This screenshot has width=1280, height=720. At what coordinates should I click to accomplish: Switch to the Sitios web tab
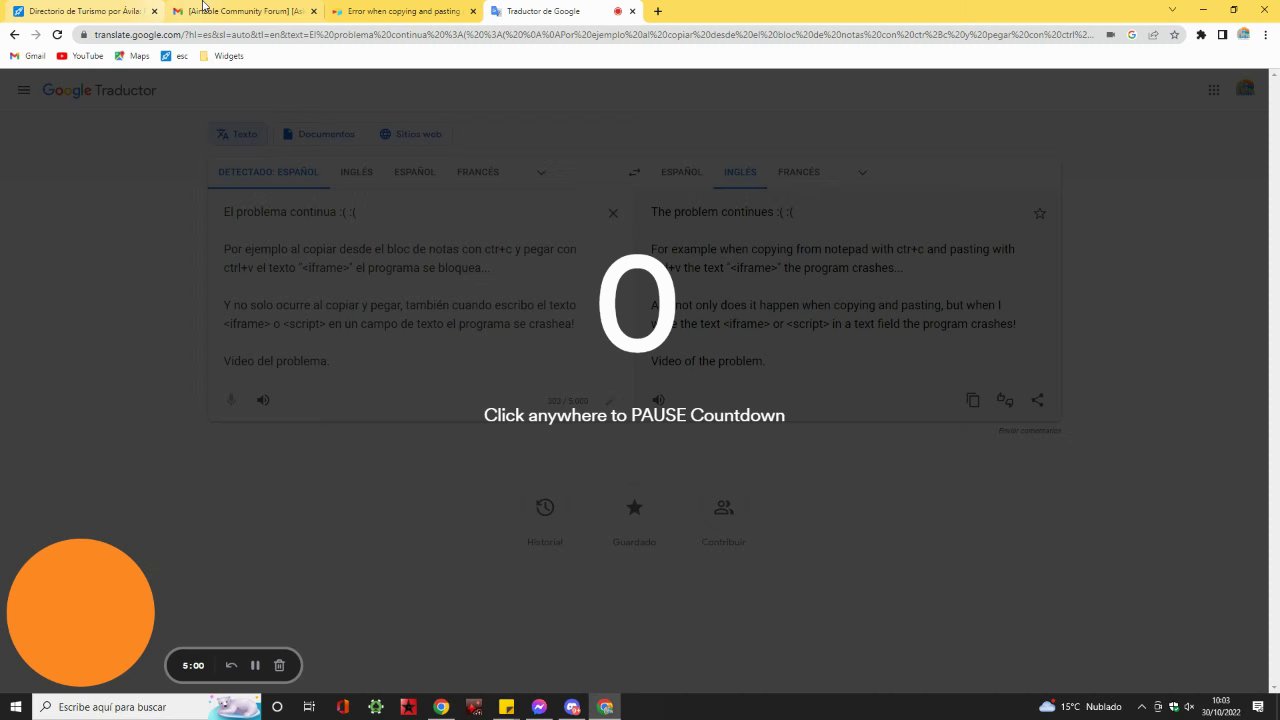(411, 134)
